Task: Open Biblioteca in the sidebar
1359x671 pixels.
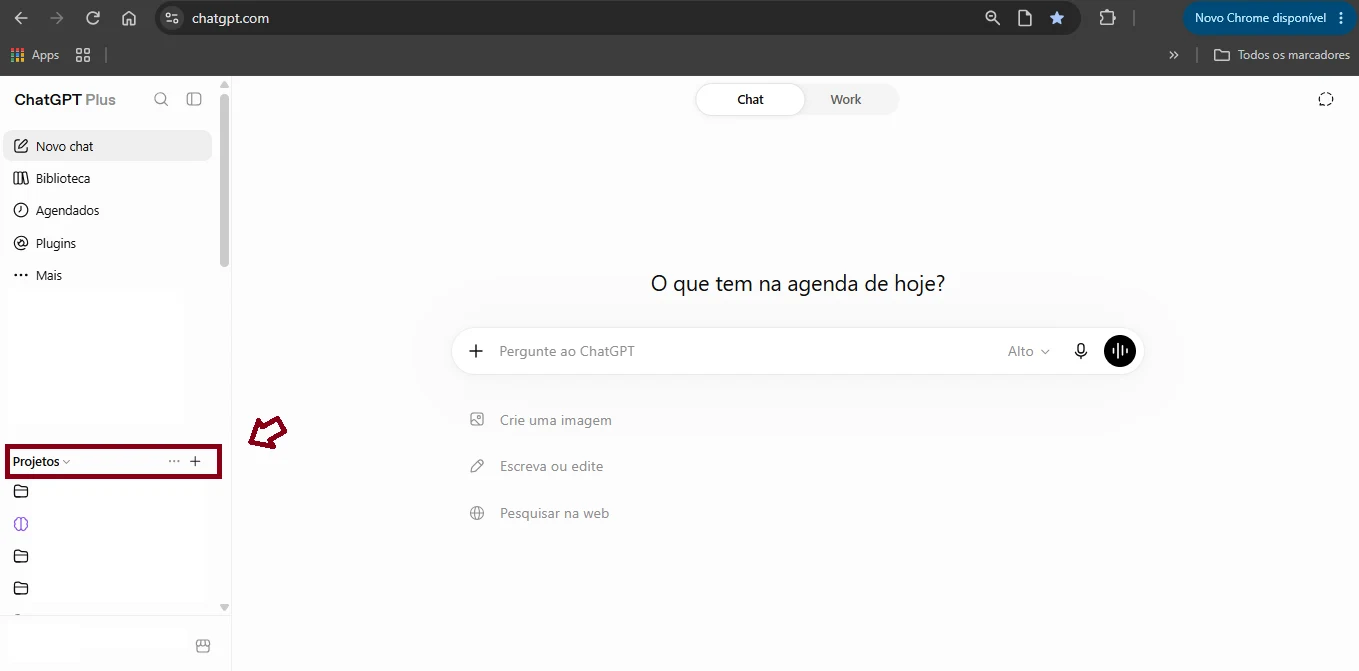Action: click(x=108, y=178)
